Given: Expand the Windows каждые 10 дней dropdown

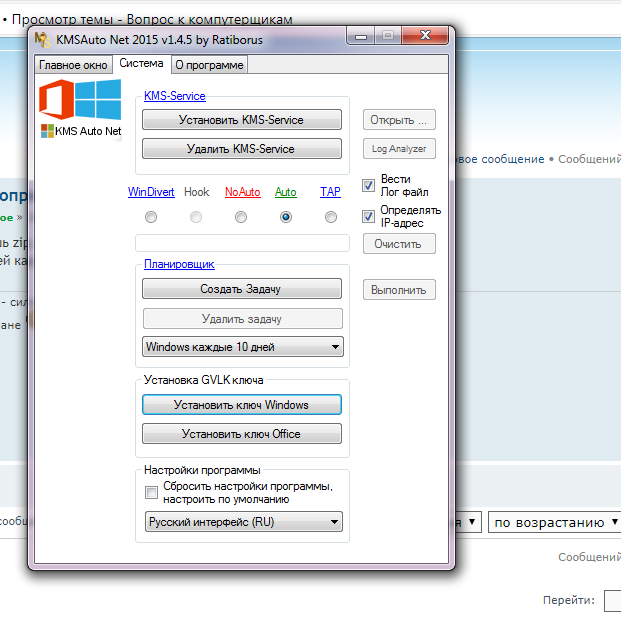Looking at the screenshot, I should tap(242, 347).
